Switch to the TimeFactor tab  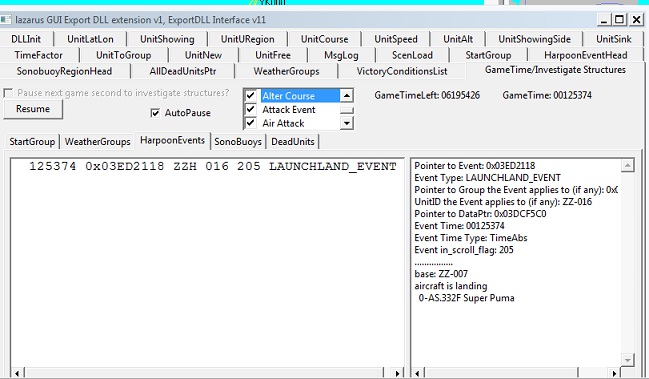point(38,55)
